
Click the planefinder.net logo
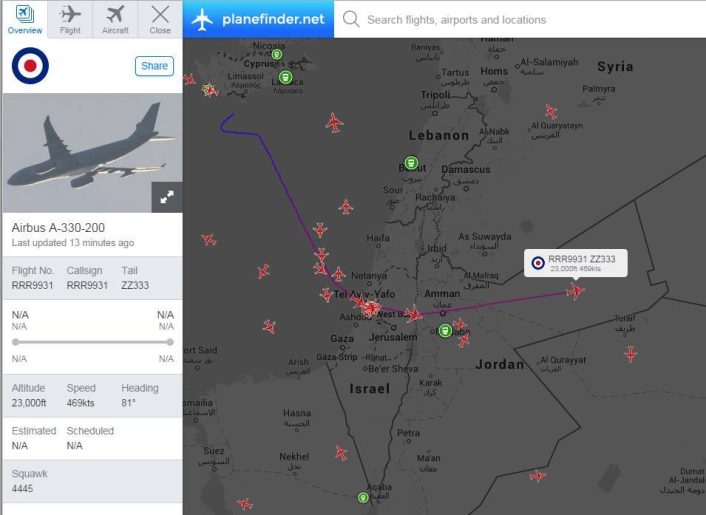(x=258, y=19)
